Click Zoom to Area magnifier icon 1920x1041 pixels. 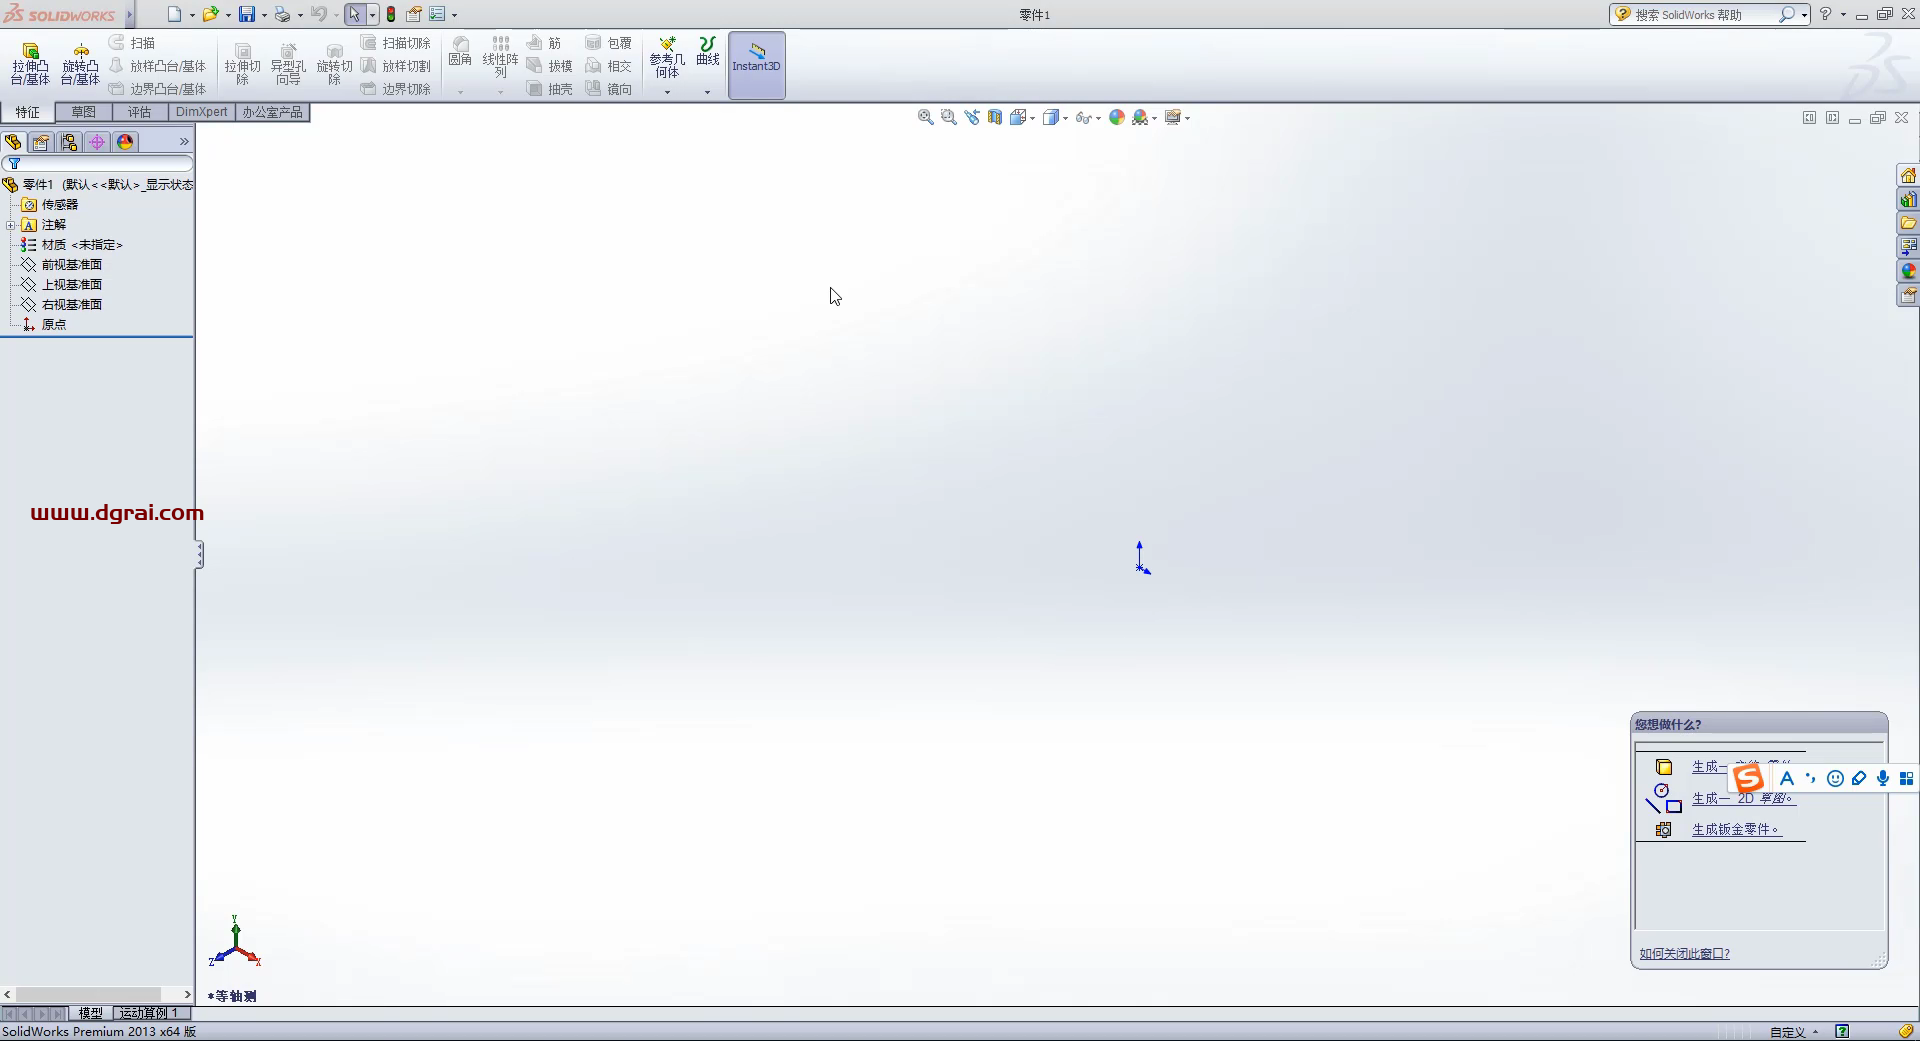pyautogui.click(x=949, y=117)
